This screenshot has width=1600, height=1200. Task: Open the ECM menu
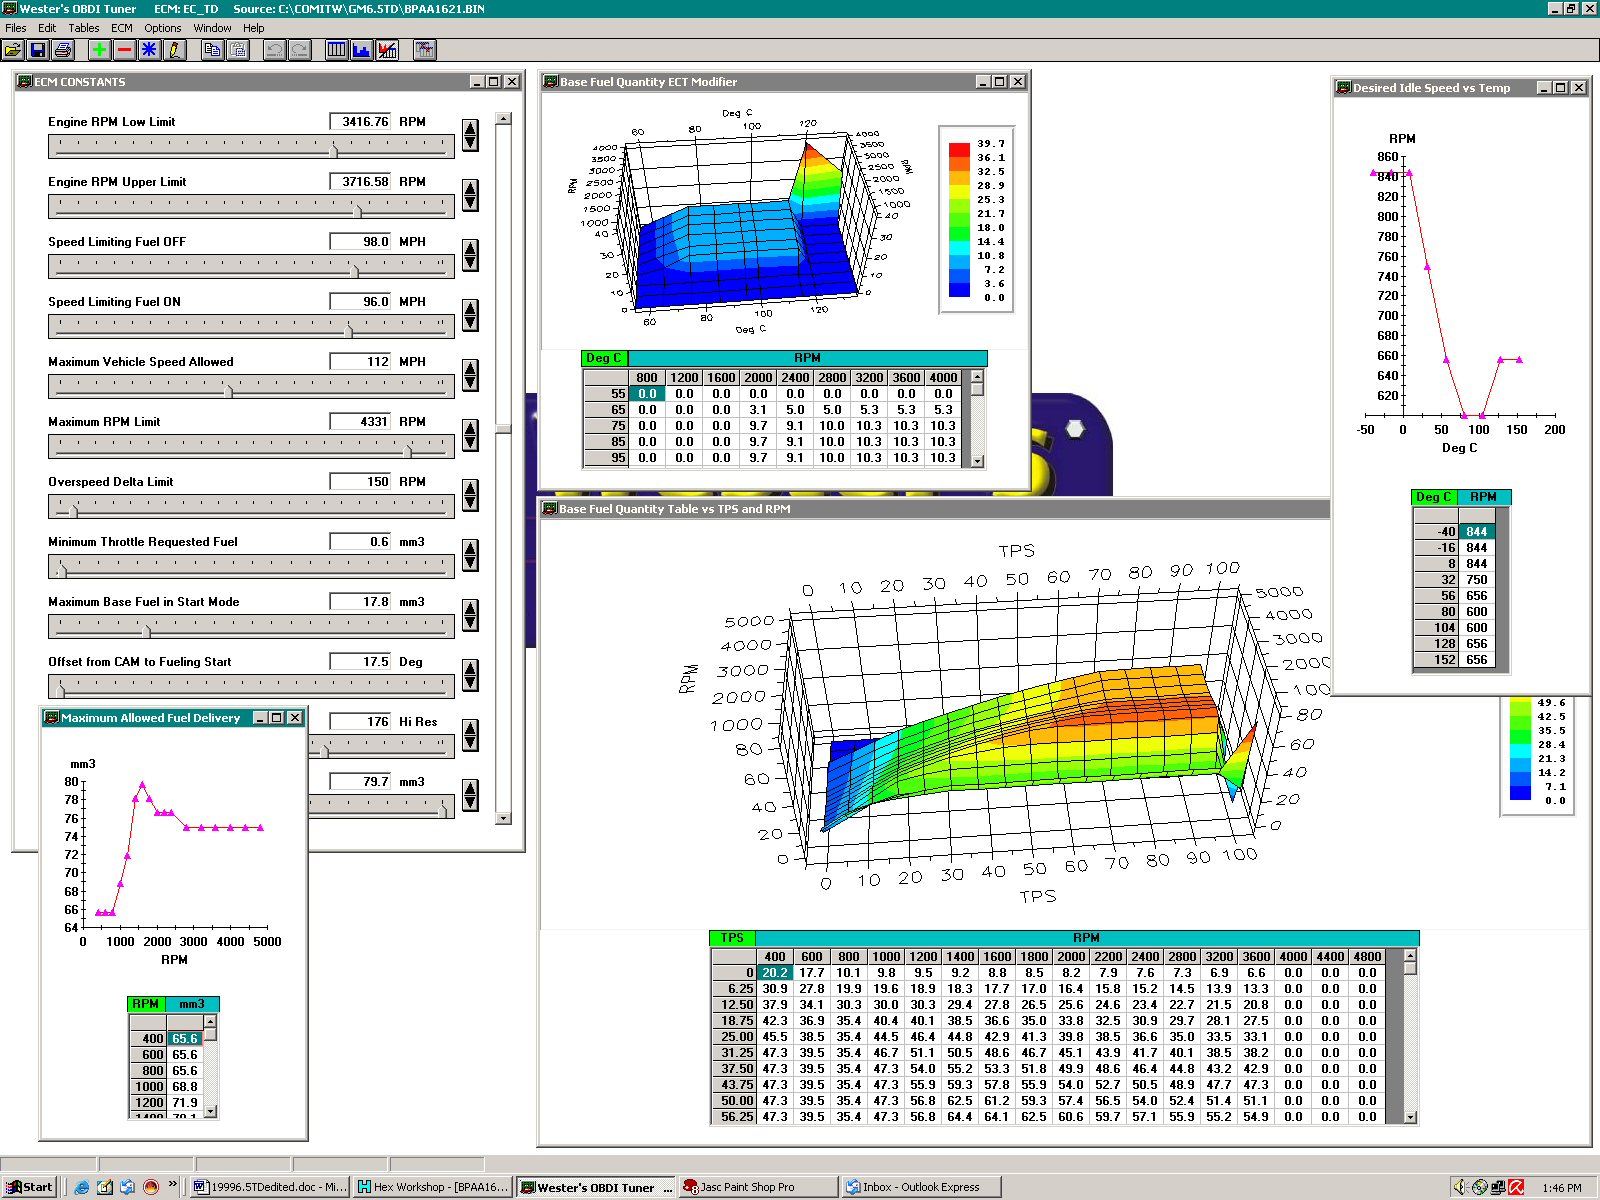(122, 28)
